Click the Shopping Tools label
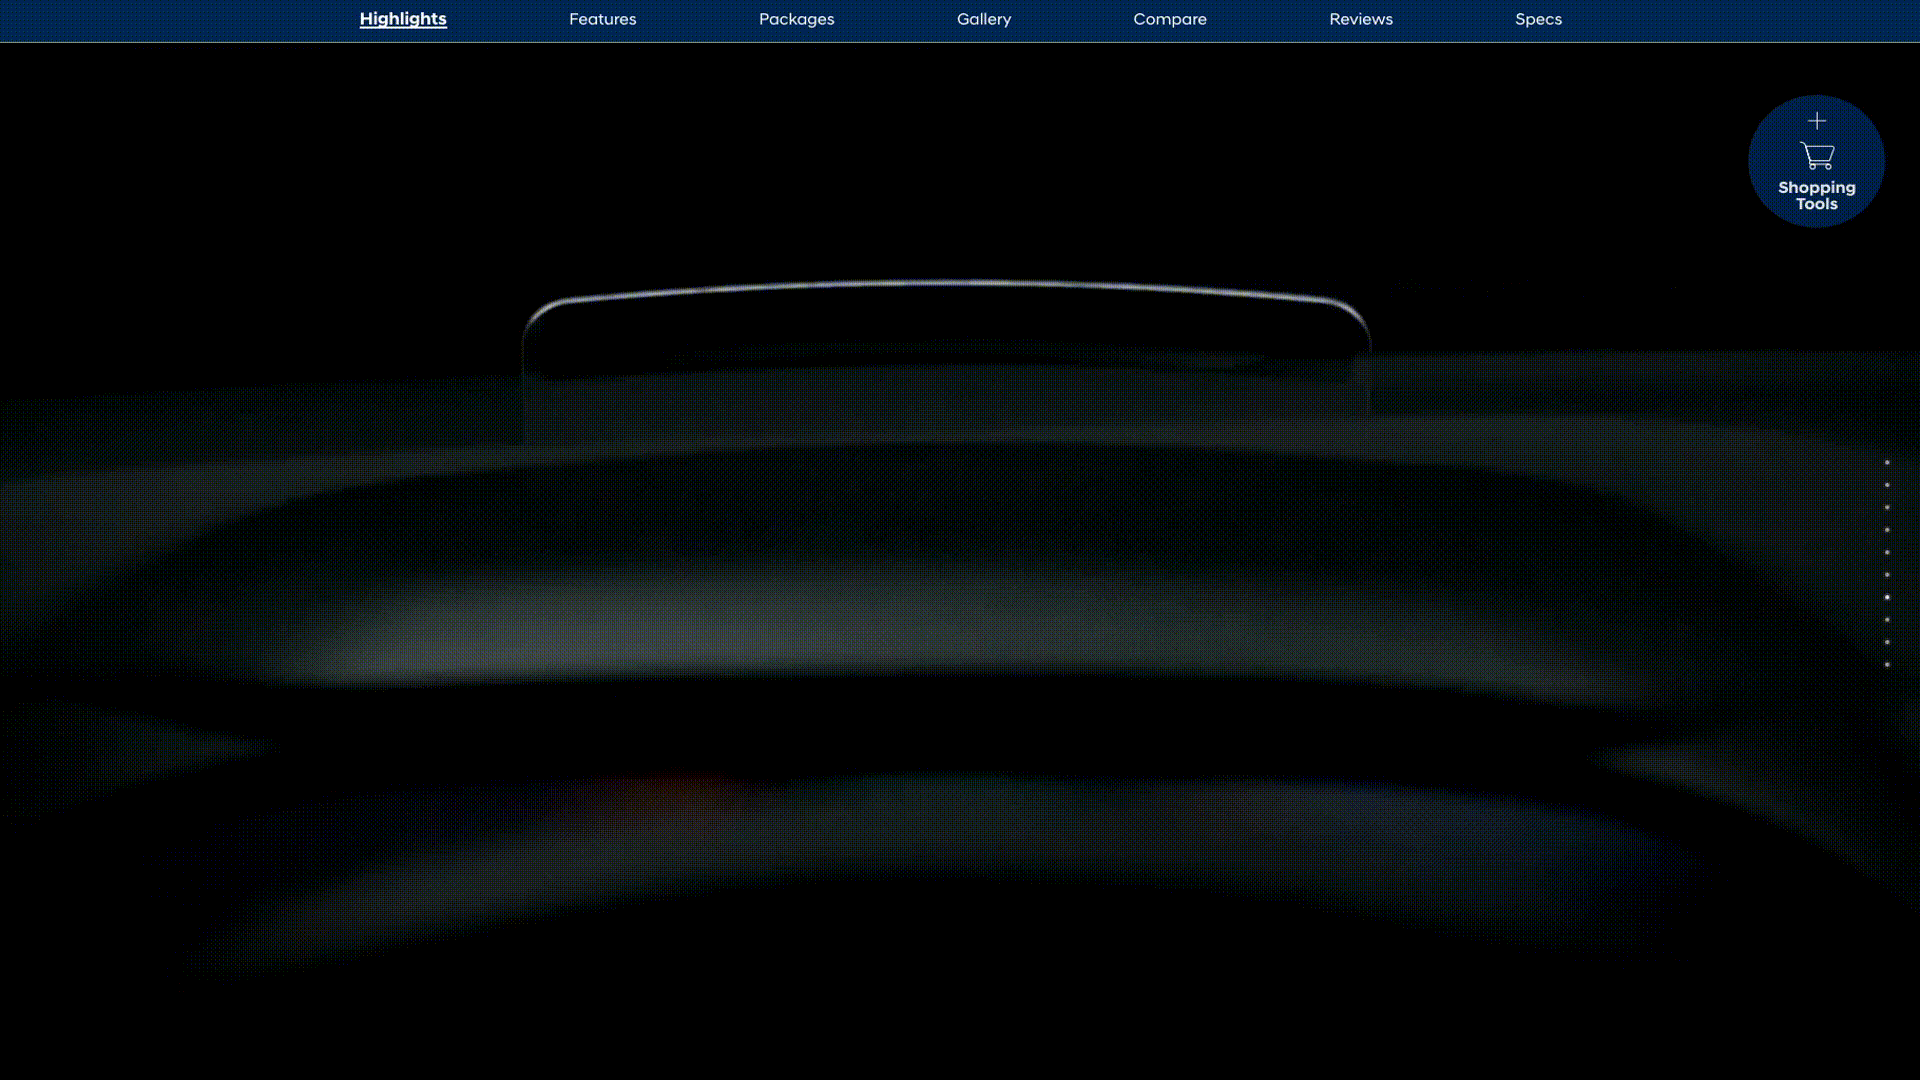 click(x=1817, y=195)
